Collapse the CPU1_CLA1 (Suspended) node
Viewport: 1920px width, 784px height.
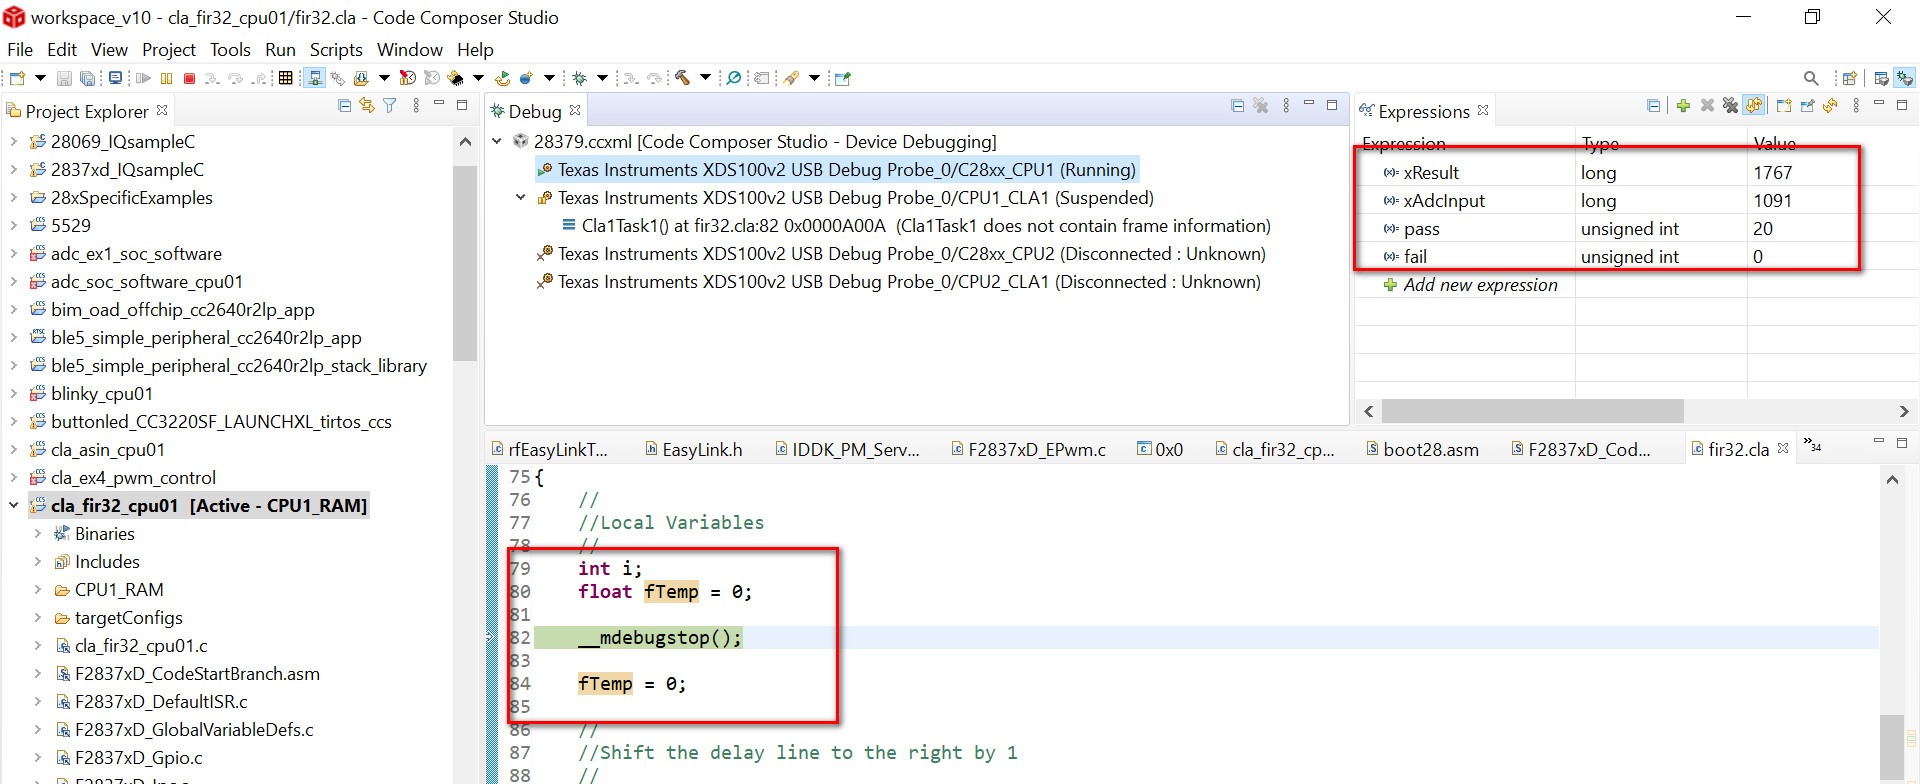point(521,198)
